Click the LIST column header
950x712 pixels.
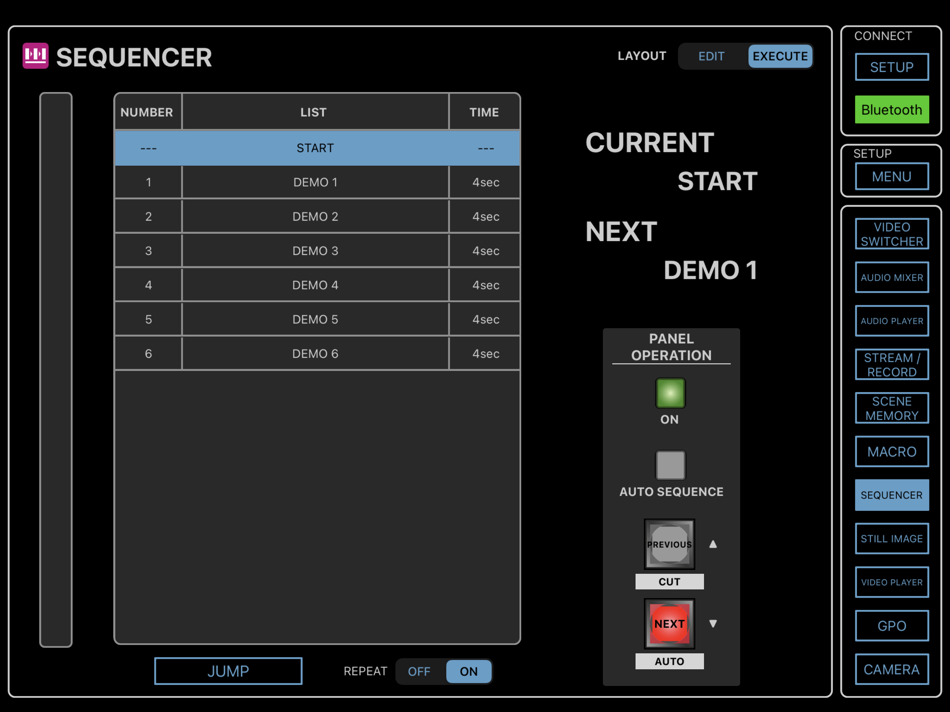coord(314,112)
